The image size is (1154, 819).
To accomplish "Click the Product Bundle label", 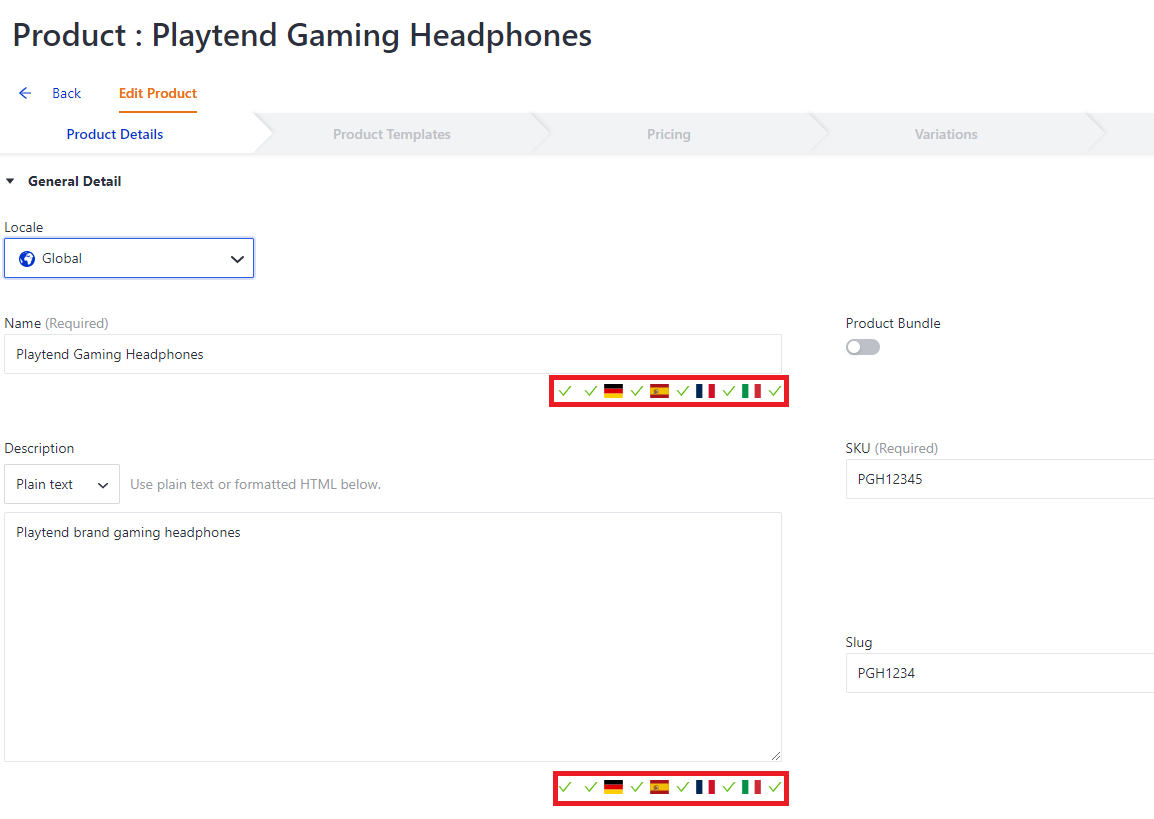I will 893,323.
